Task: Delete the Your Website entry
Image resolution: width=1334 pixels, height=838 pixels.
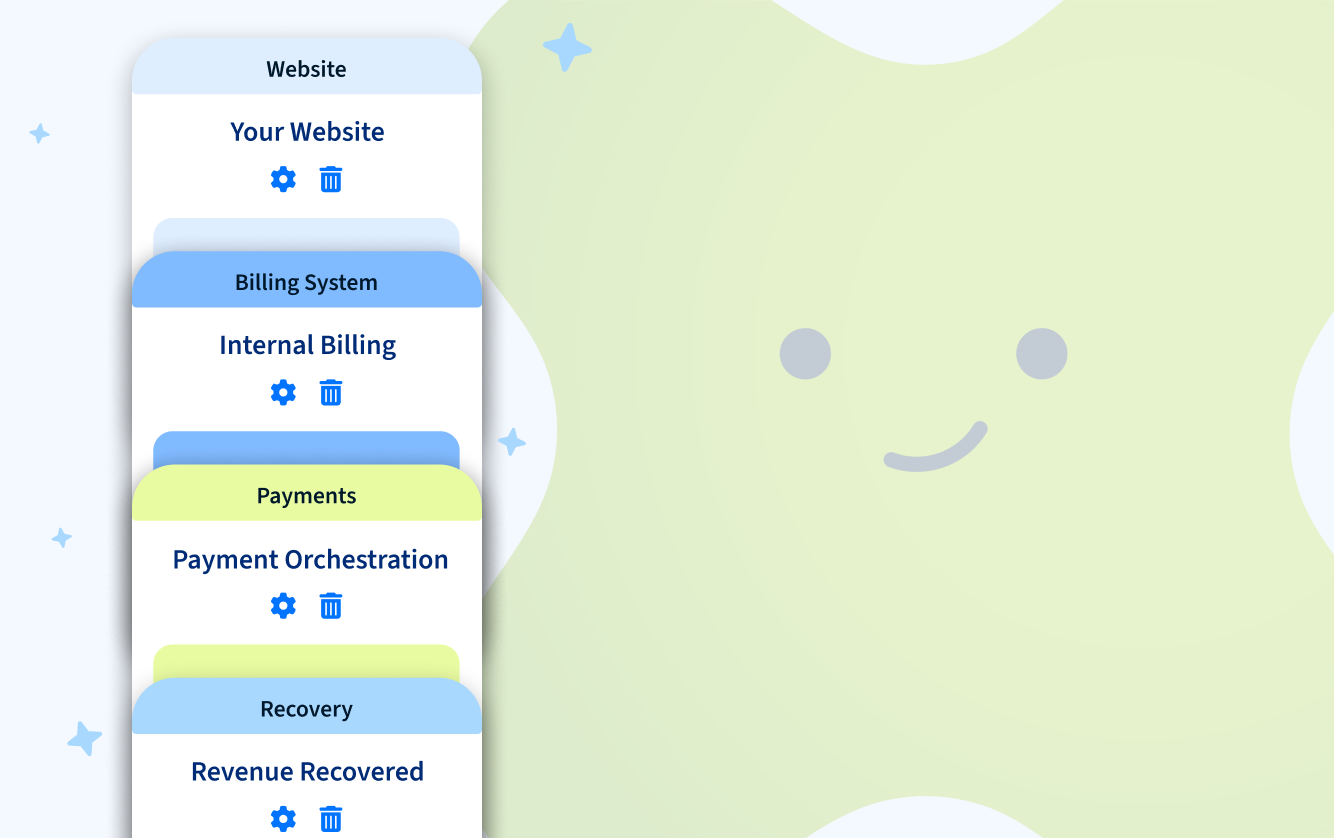Action: tap(331, 179)
